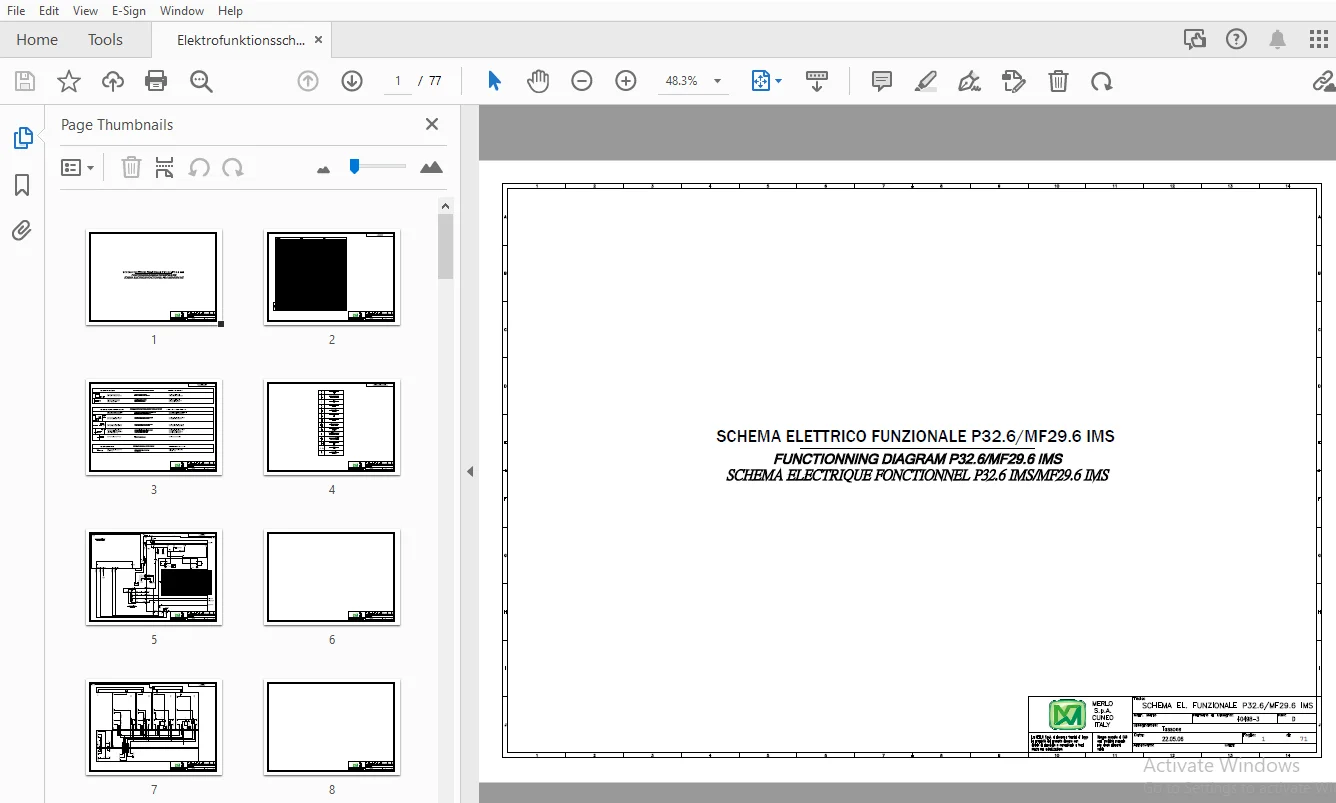Show the Page Thumbnails pane icon
Viewport: 1336px width, 803px height.
click(23, 138)
